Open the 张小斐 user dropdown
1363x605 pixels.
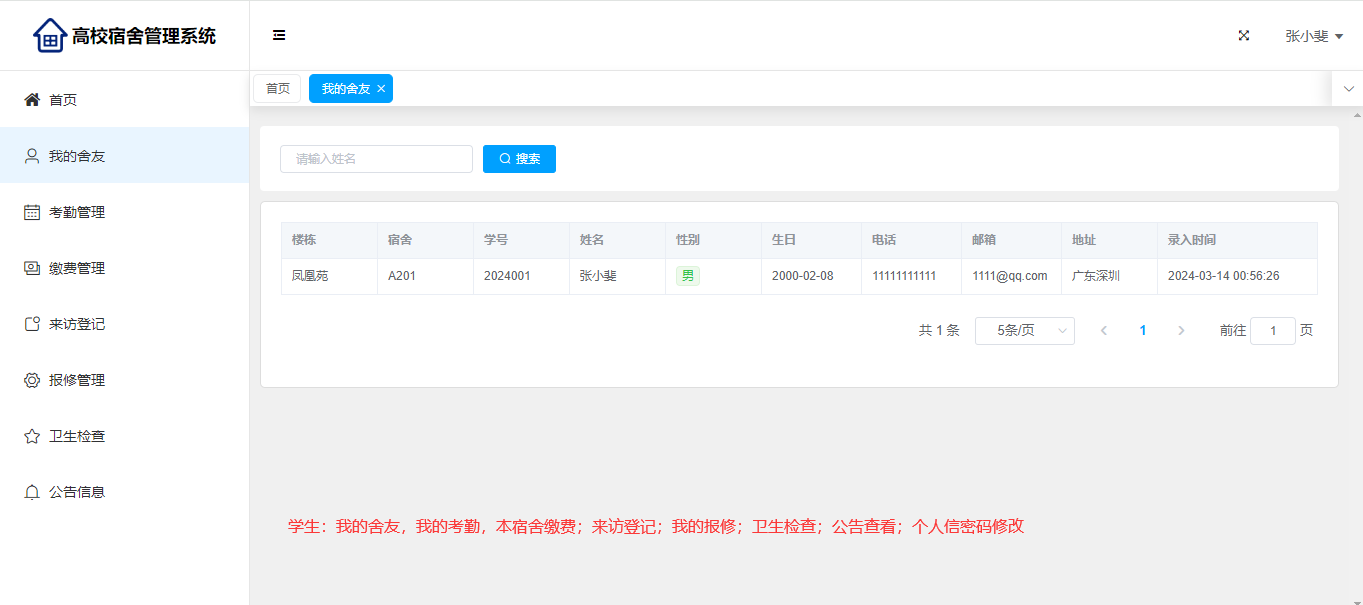(x=1313, y=36)
